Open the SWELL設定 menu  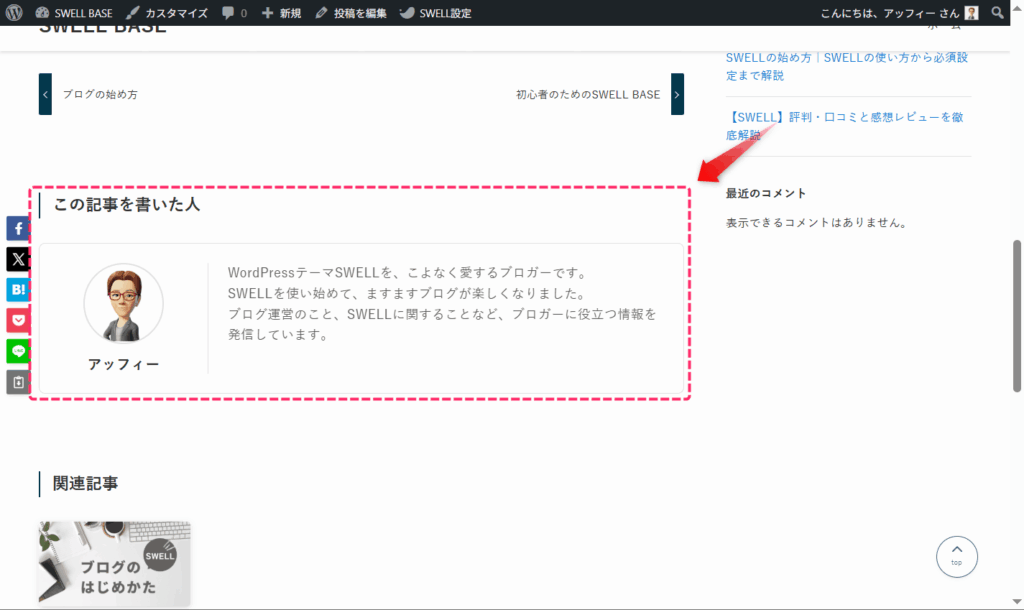coord(436,13)
